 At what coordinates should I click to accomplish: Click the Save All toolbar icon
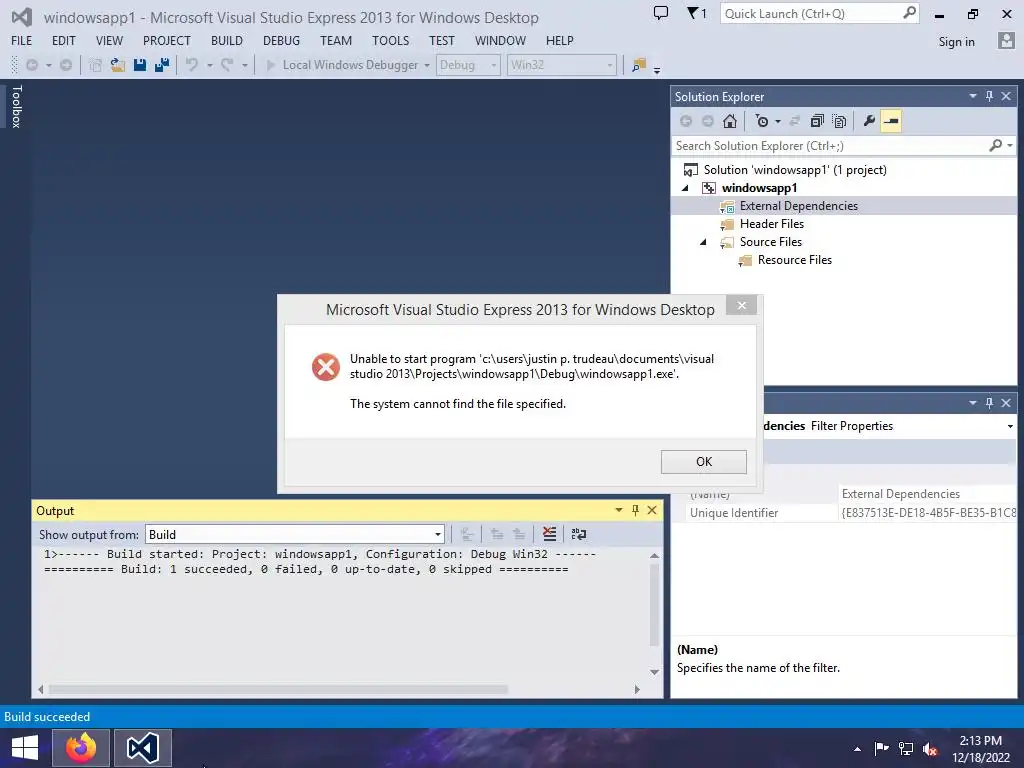click(x=161, y=65)
